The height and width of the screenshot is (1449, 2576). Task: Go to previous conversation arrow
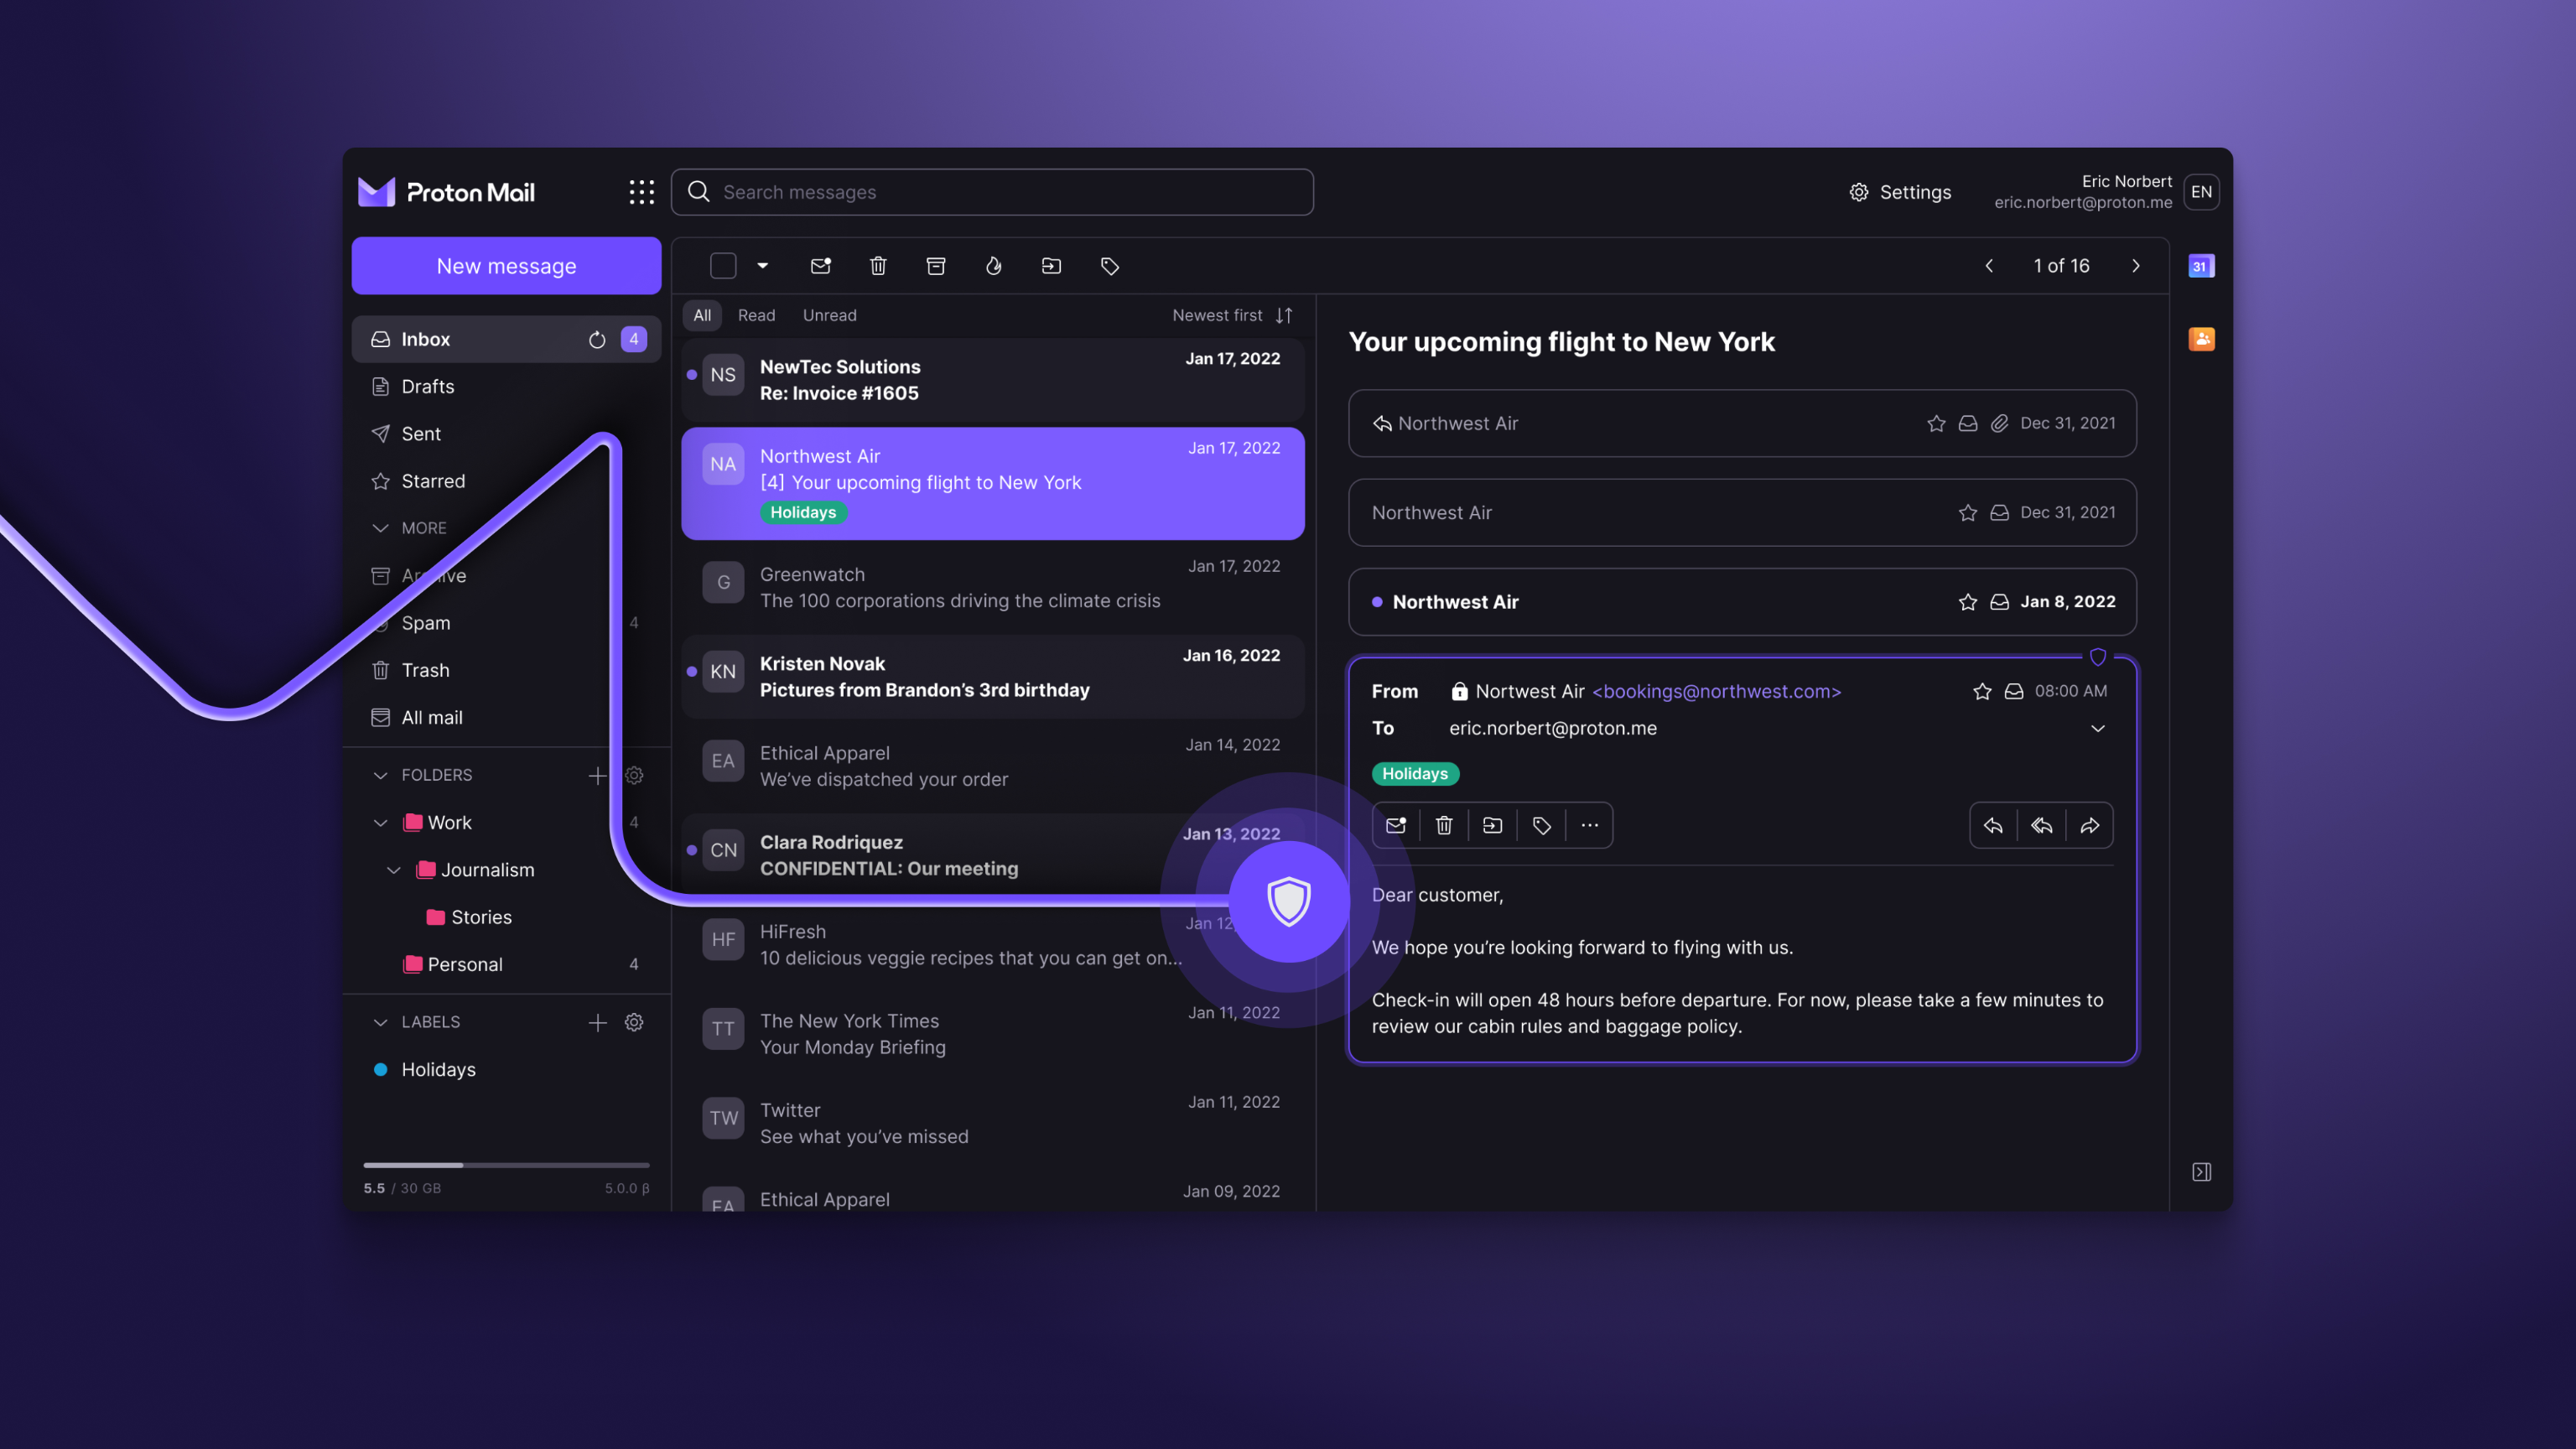tap(1989, 266)
